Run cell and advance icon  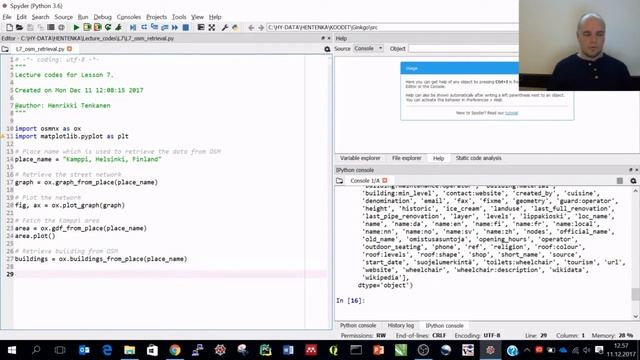98,27
